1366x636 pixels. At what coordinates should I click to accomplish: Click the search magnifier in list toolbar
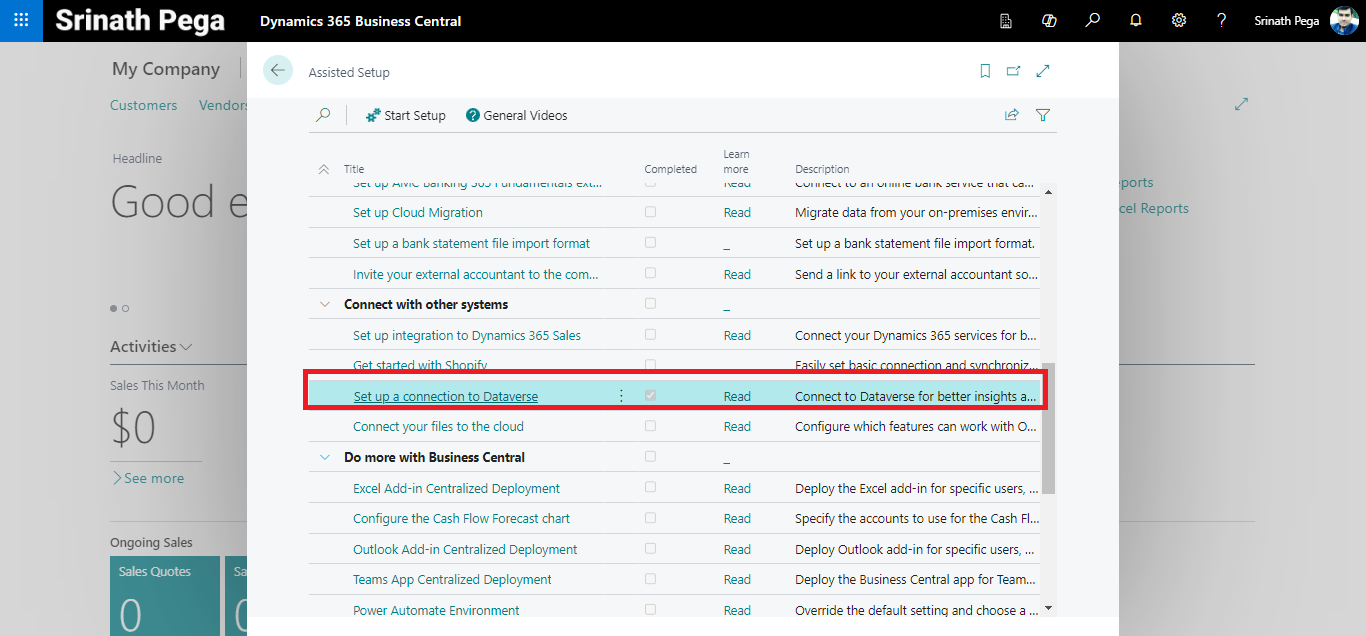tap(323, 115)
